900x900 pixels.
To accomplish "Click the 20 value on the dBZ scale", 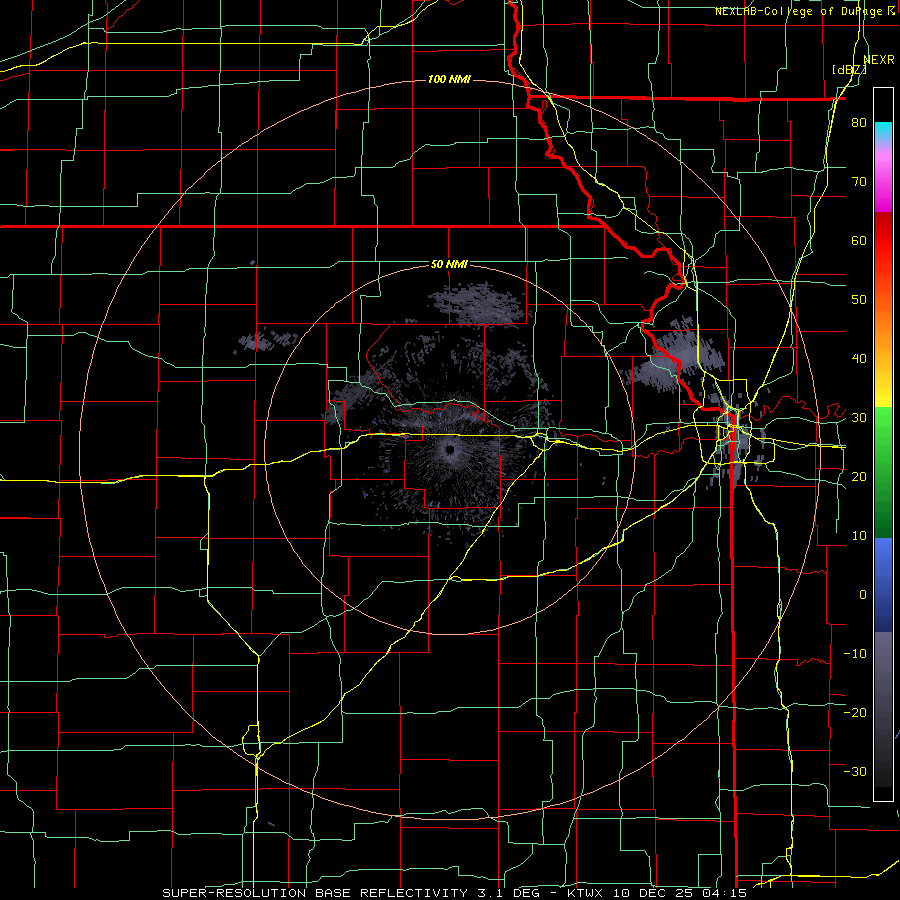I will 859,476.
